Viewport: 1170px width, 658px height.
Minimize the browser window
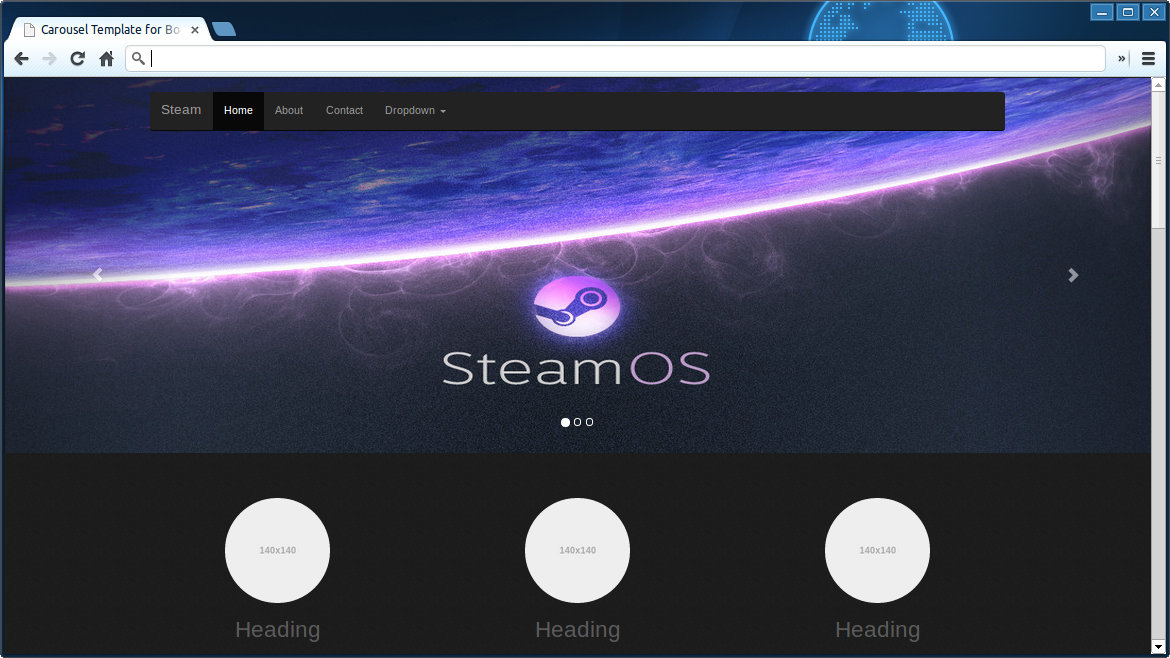click(1102, 12)
